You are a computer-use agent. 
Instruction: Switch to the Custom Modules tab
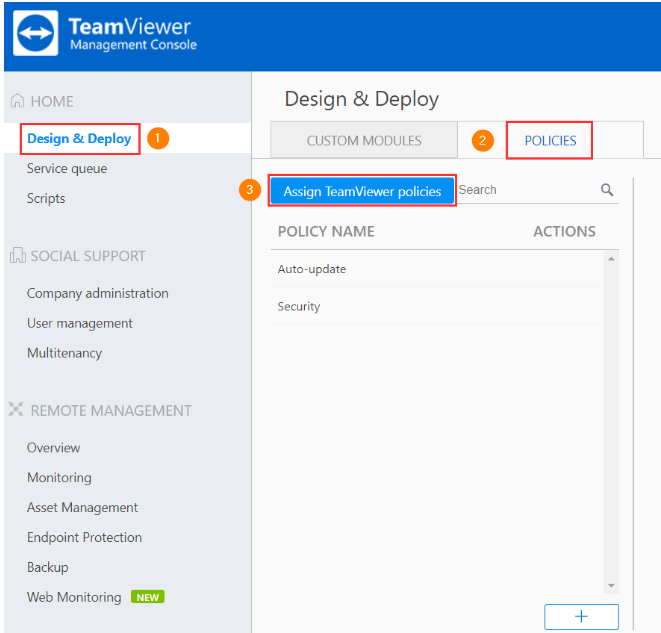pos(364,141)
